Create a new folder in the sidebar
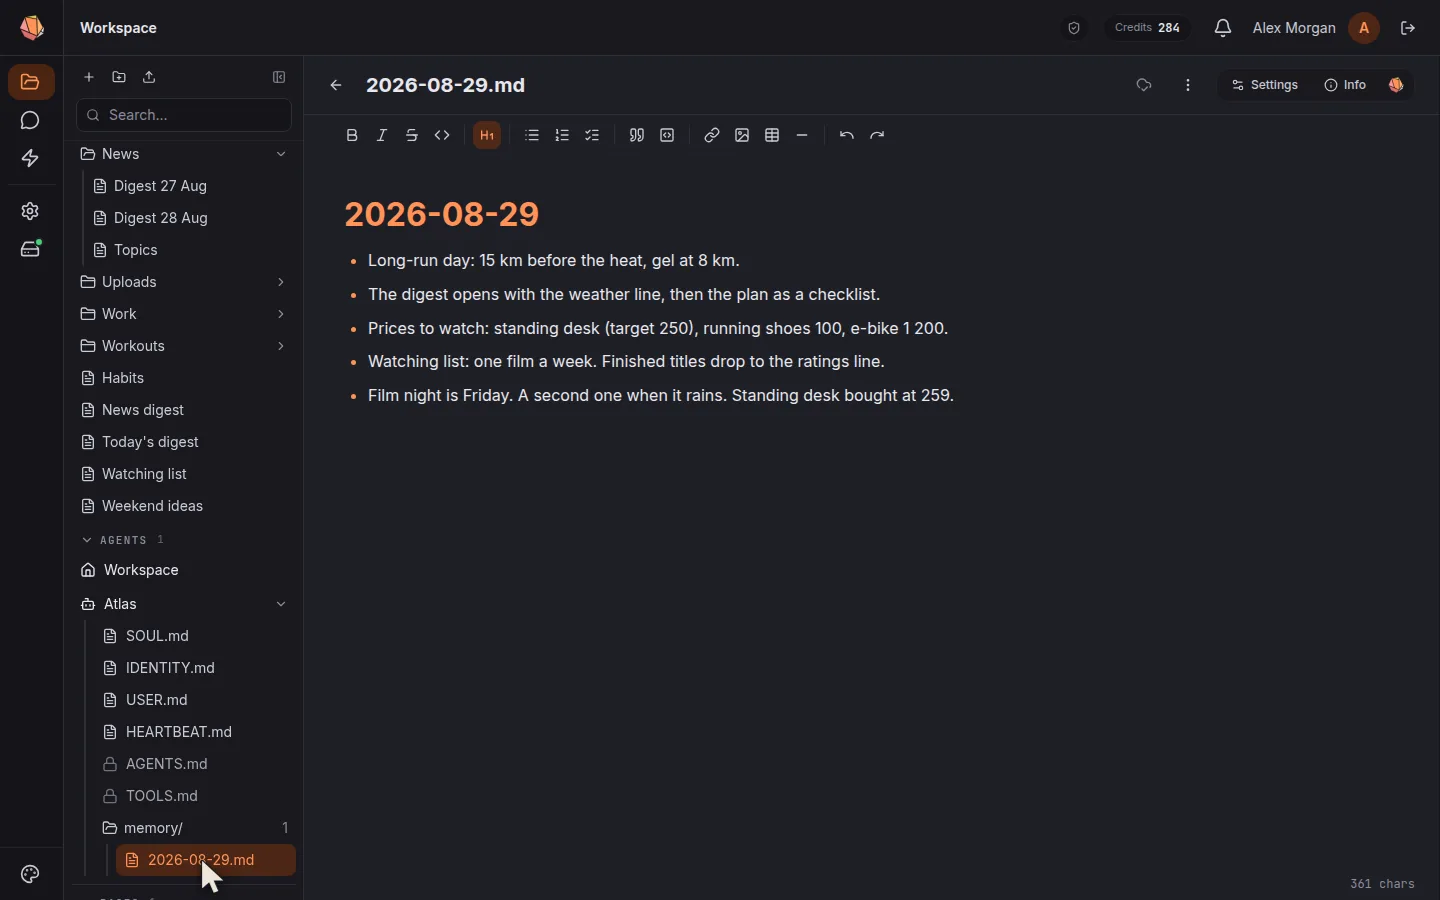 pyautogui.click(x=119, y=77)
